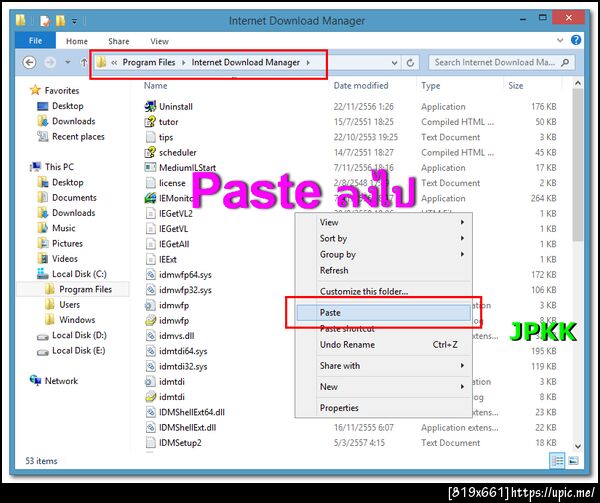Viewport: 600px width, 503px height.
Task: Select Users folder in navigation tree
Action: coord(69,304)
